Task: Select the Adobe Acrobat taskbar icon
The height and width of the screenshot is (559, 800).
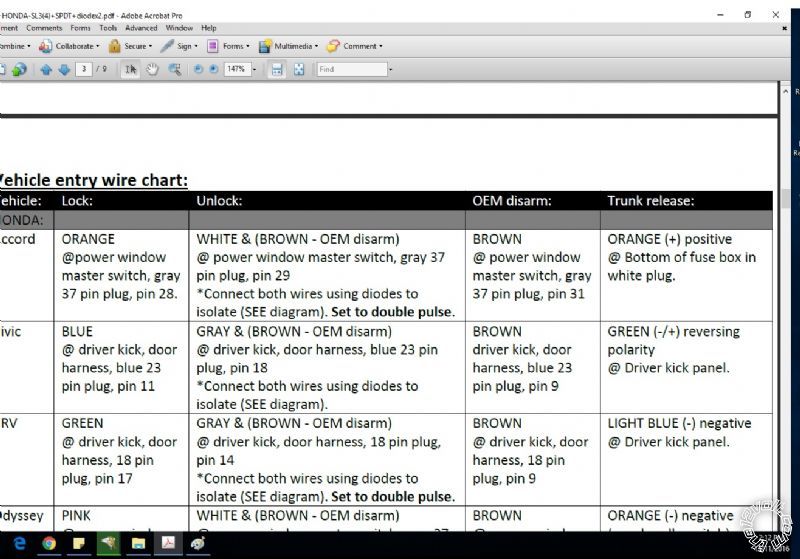Action: click(168, 543)
